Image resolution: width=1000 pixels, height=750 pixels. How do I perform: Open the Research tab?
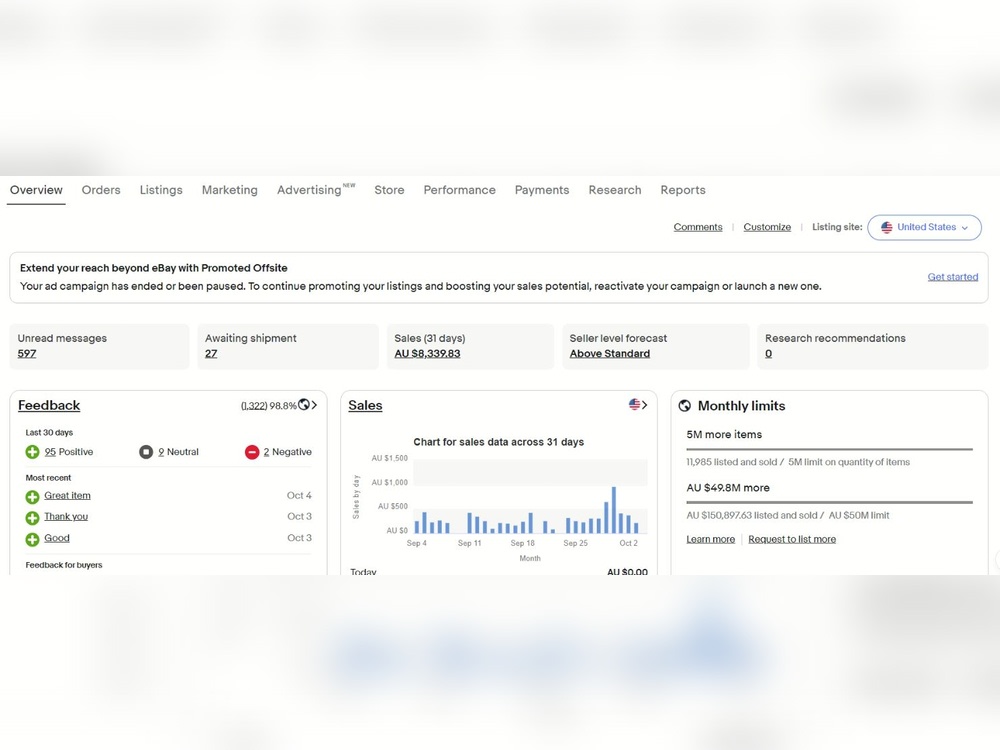[x=615, y=190]
